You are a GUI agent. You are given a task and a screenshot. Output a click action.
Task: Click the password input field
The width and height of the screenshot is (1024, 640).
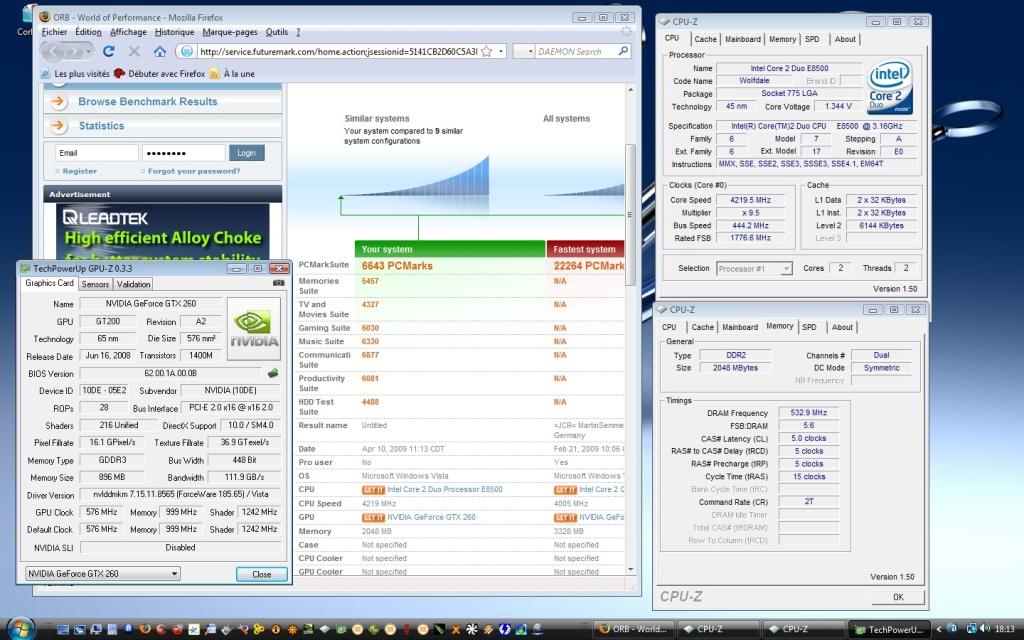pyautogui.click(x=184, y=153)
